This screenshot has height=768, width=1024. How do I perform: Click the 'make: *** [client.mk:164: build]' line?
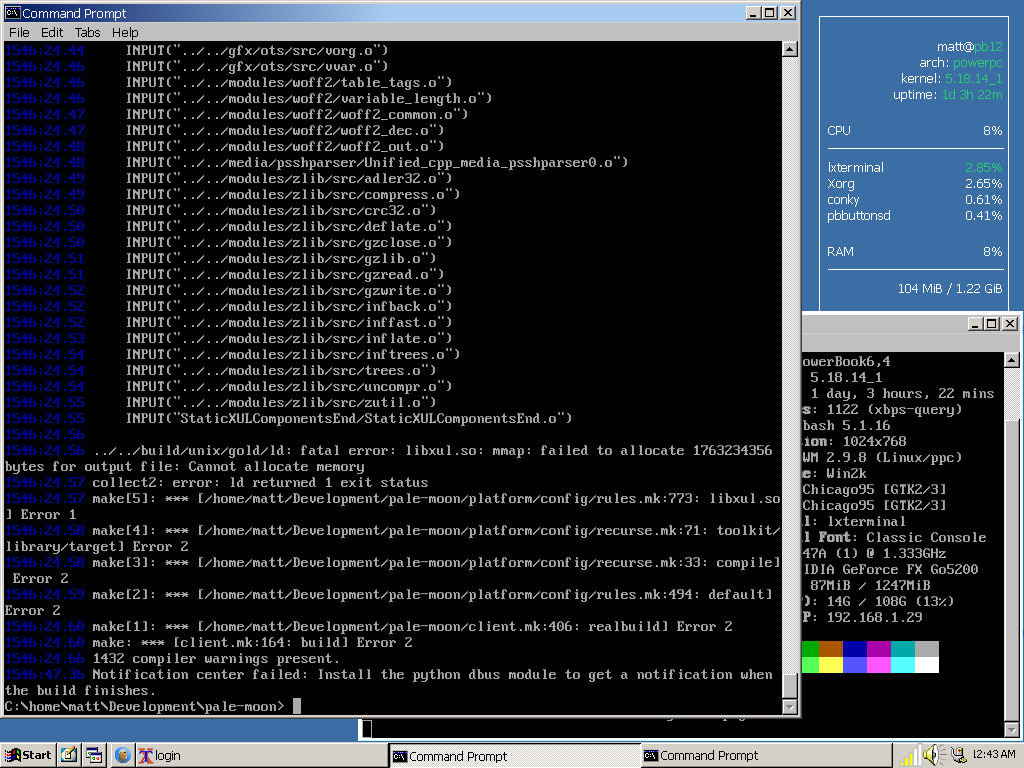coord(209,643)
